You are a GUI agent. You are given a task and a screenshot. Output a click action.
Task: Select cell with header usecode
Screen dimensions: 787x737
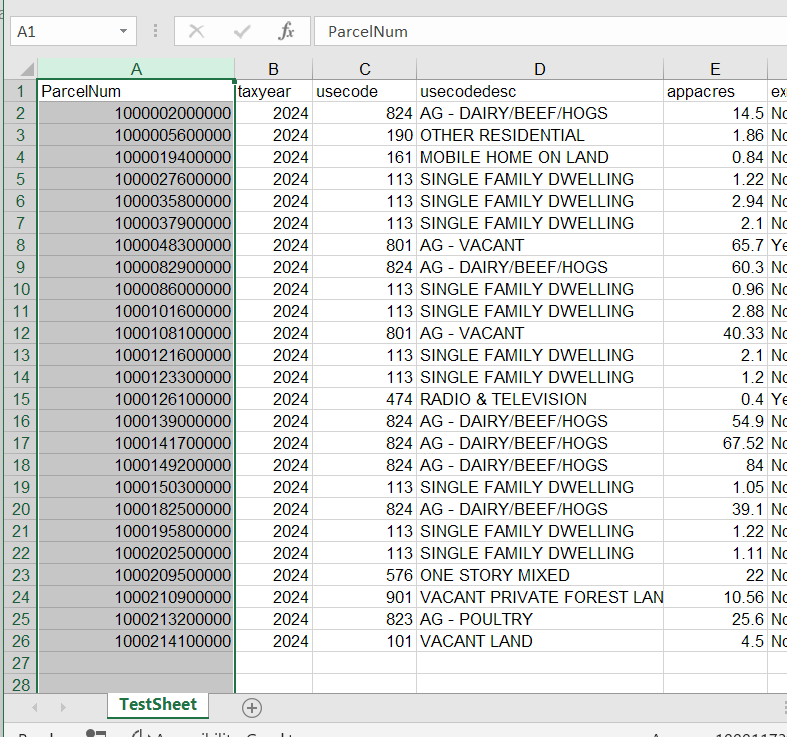tap(364, 91)
